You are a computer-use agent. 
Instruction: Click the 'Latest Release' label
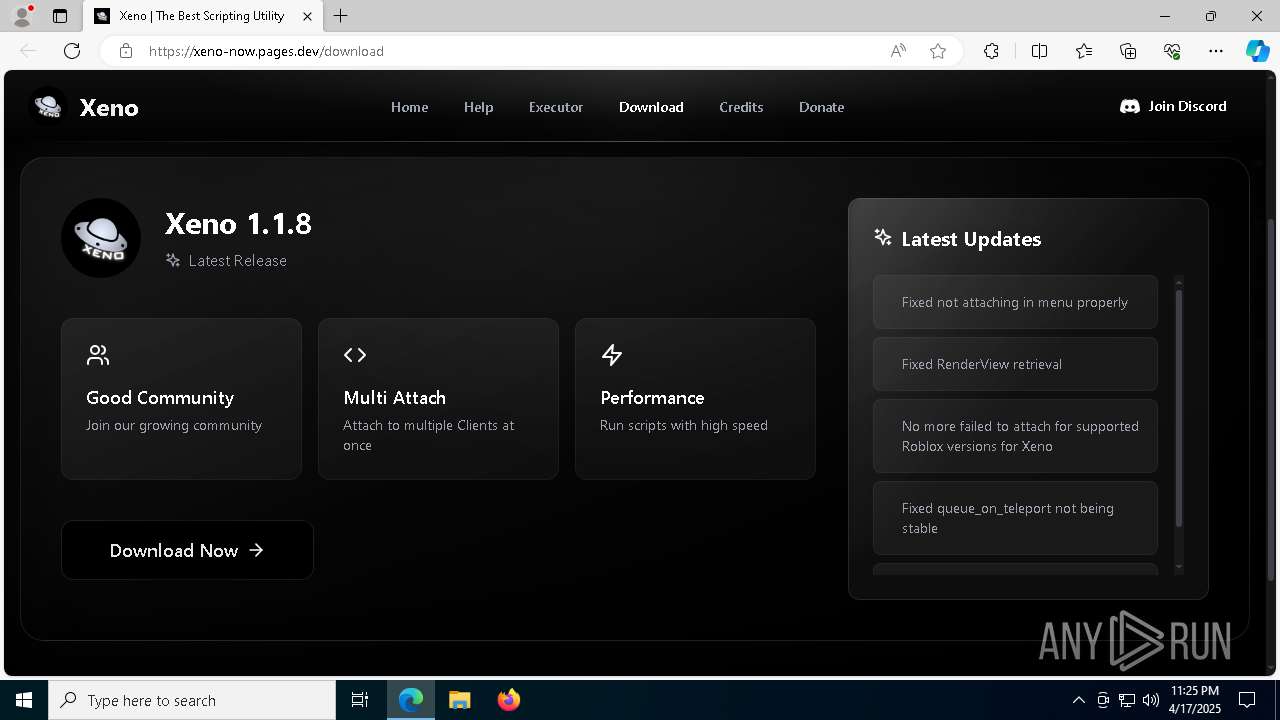238,260
